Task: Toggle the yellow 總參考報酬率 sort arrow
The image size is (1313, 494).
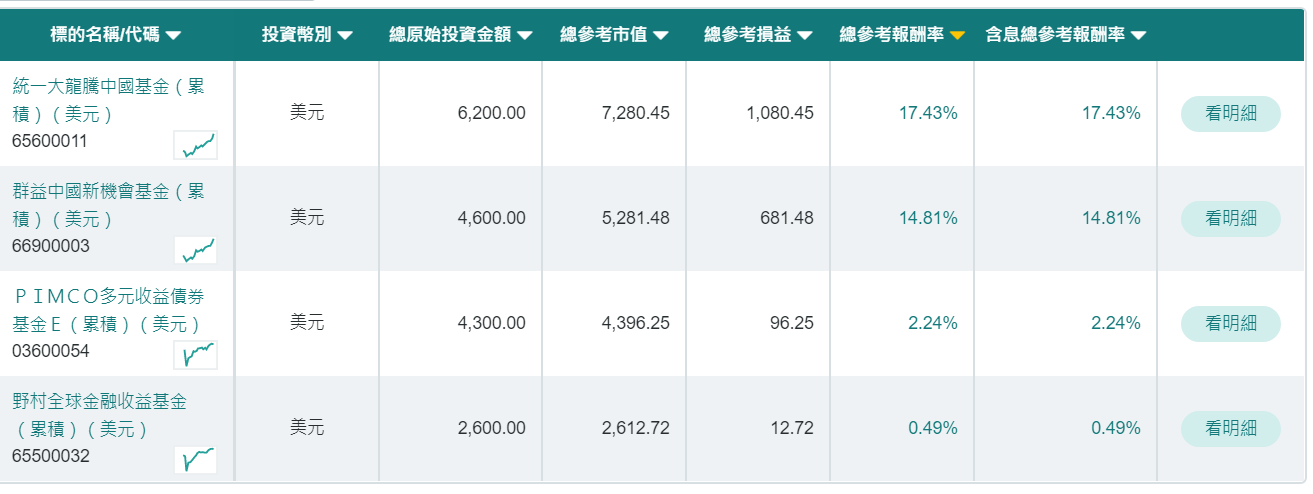Action: 957,36
